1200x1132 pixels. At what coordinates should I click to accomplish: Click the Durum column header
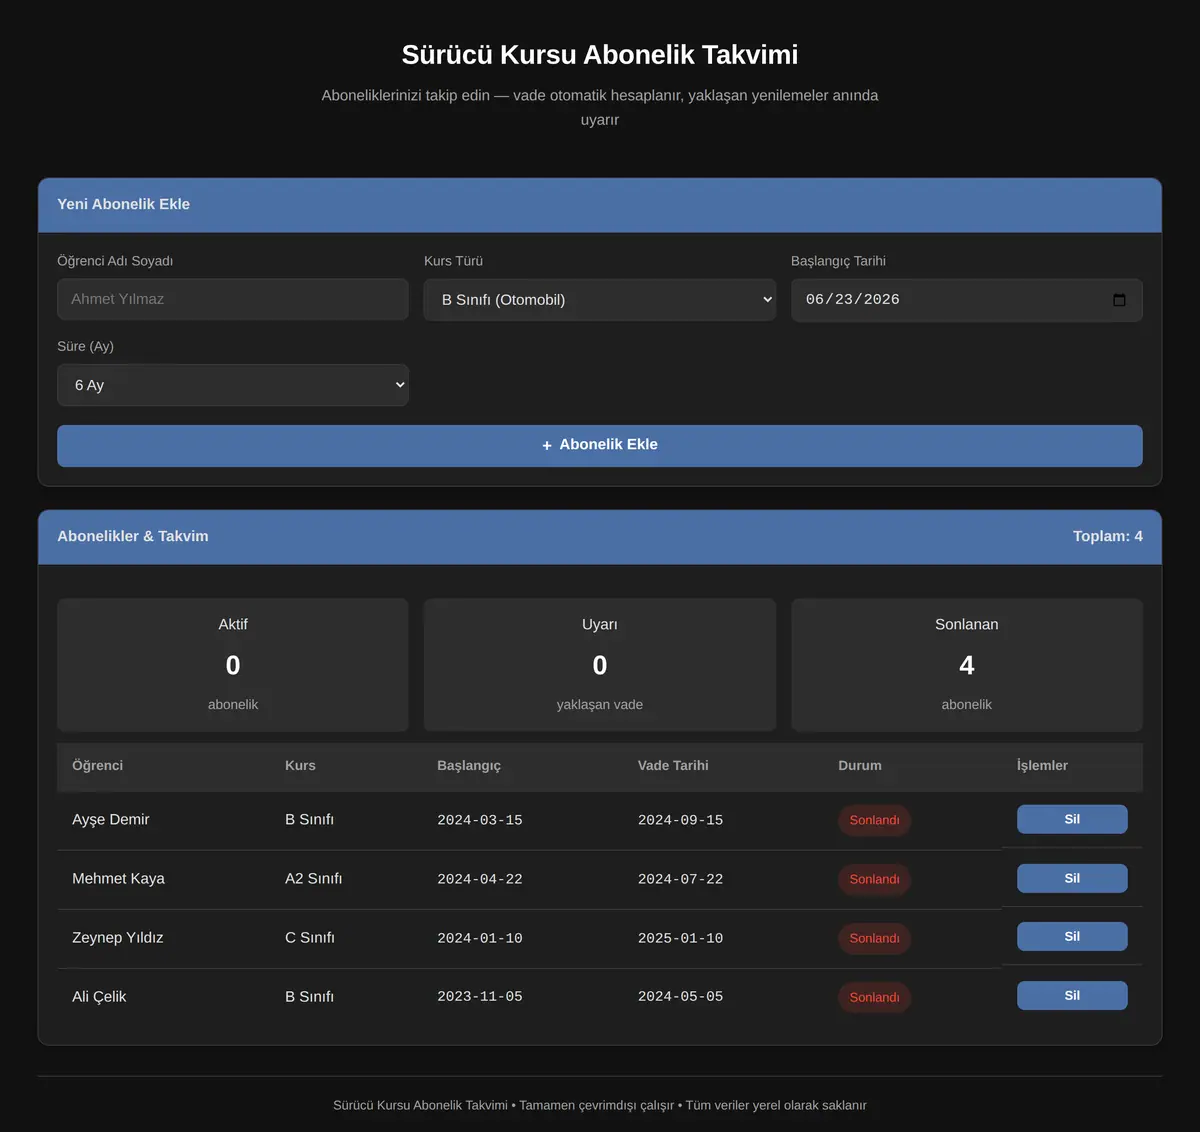(860, 765)
